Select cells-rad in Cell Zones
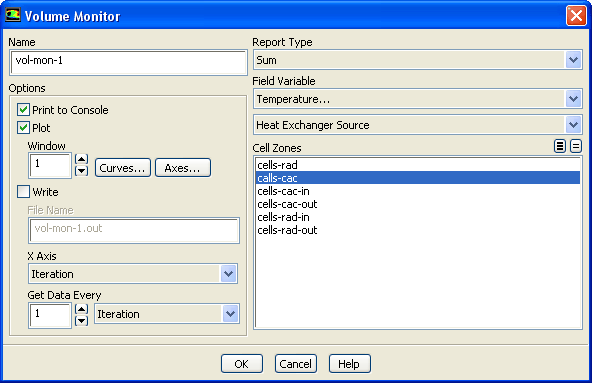 pyautogui.click(x=418, y=165)
